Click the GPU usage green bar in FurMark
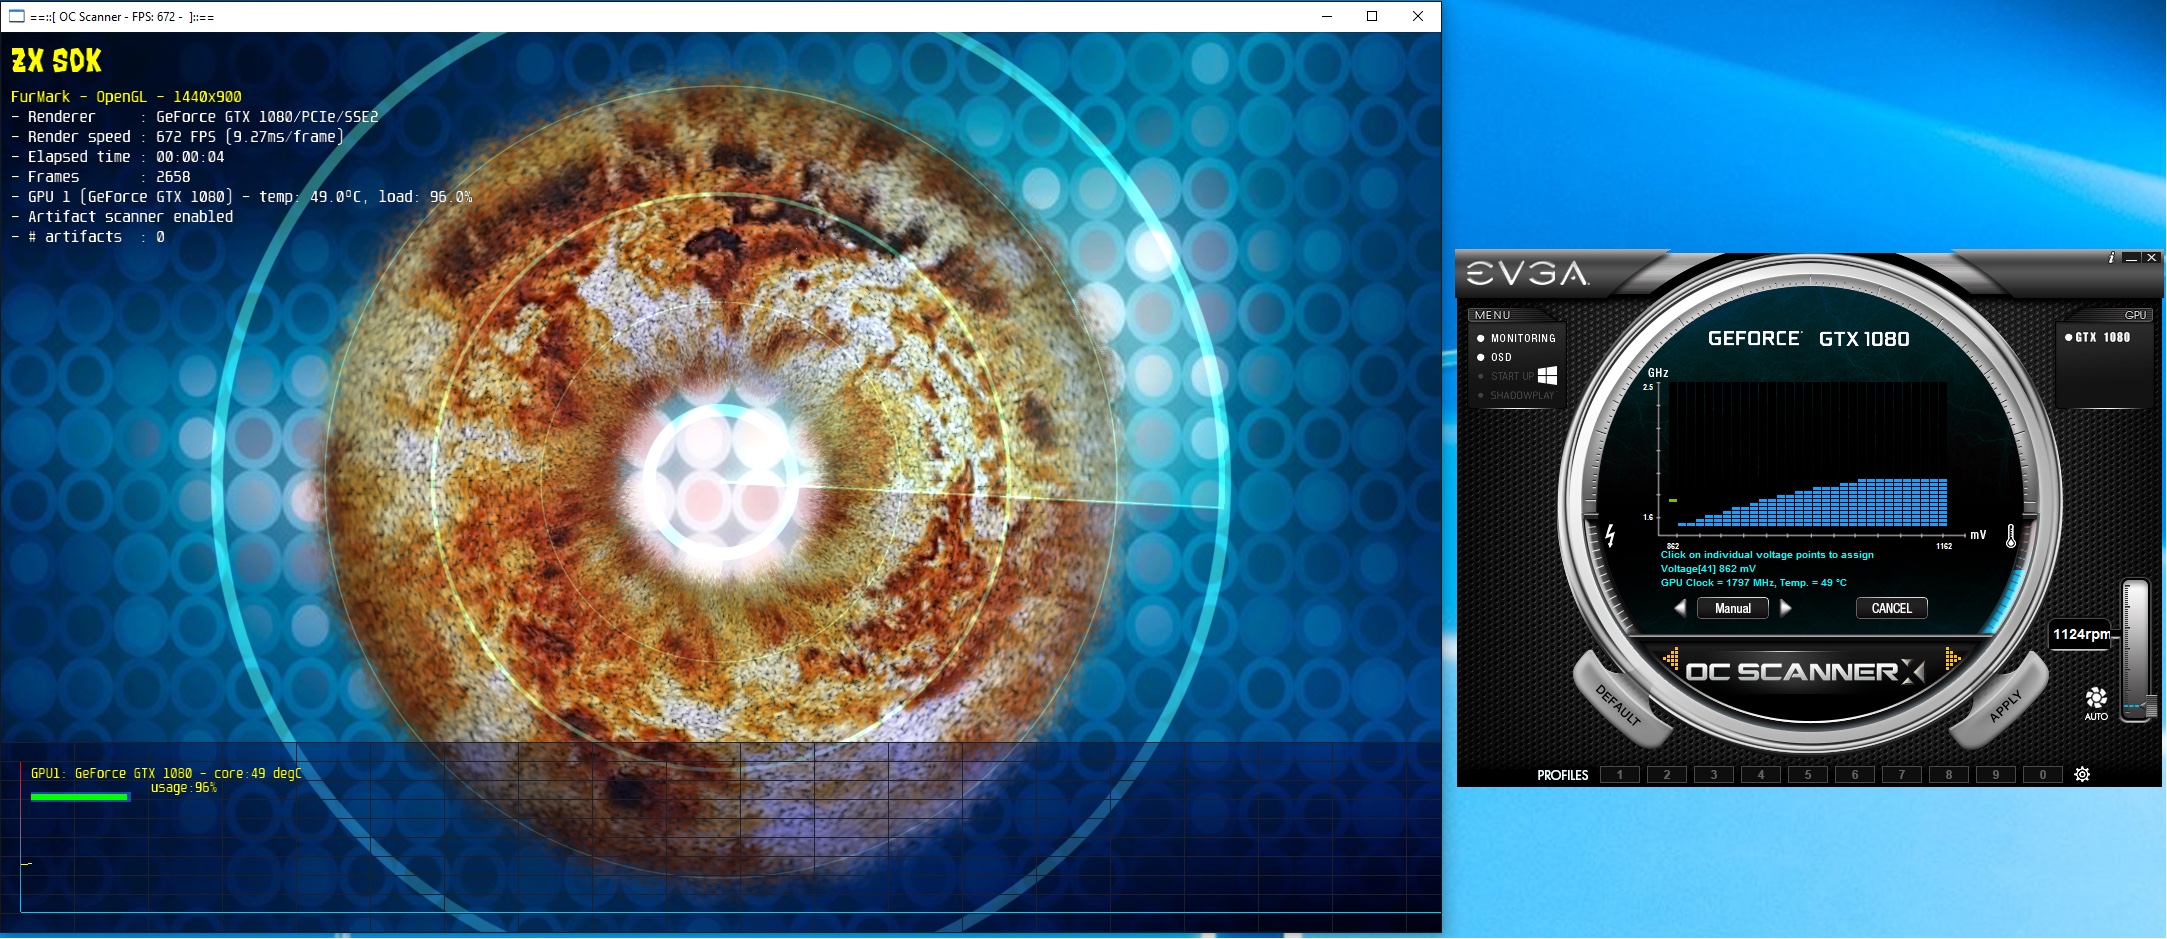This screenshot has width=2167, height=939. [80, 797]
